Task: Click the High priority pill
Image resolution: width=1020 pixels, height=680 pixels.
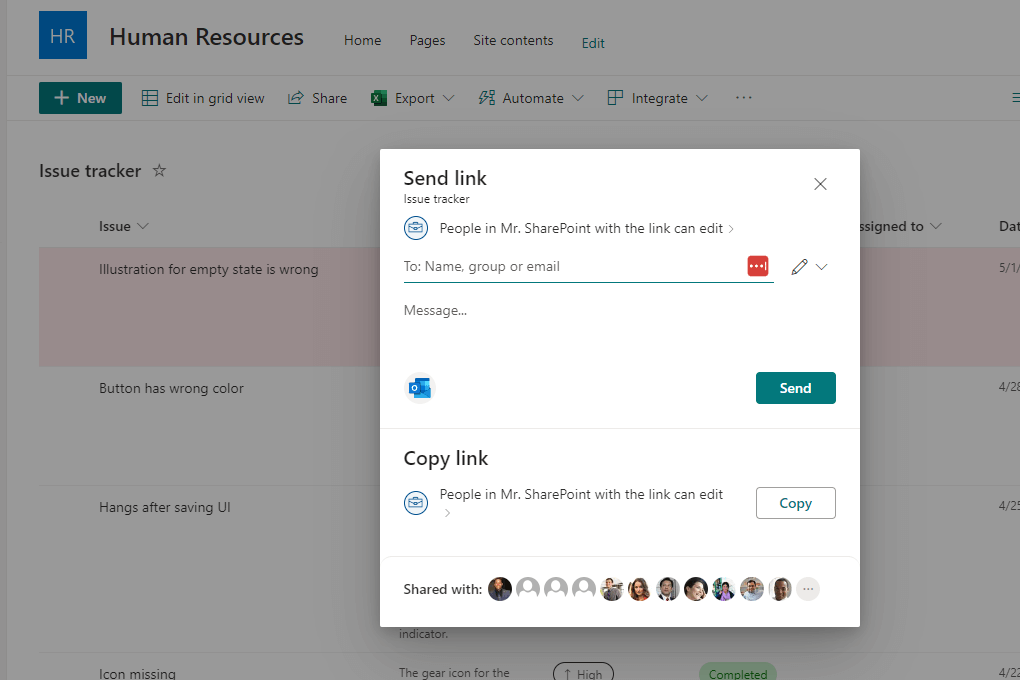Action: [x=583, y=672]
